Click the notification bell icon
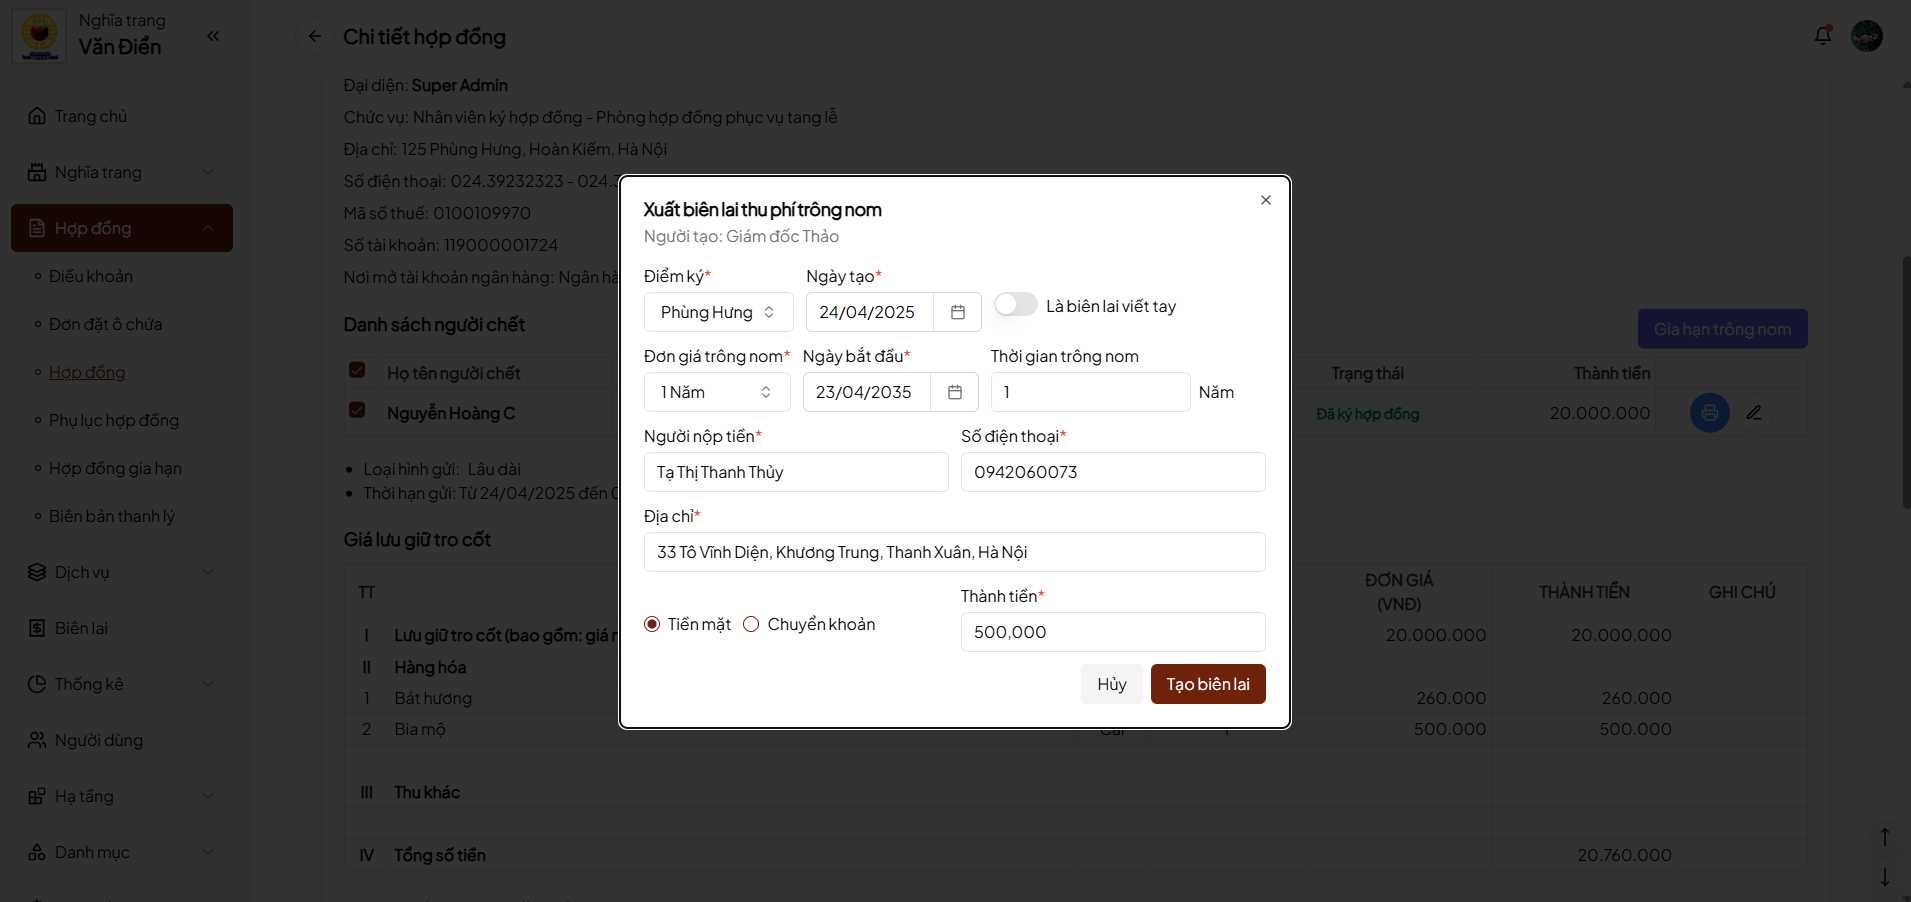Viewport: 1911px width, 902px height. coord(1822,36)
